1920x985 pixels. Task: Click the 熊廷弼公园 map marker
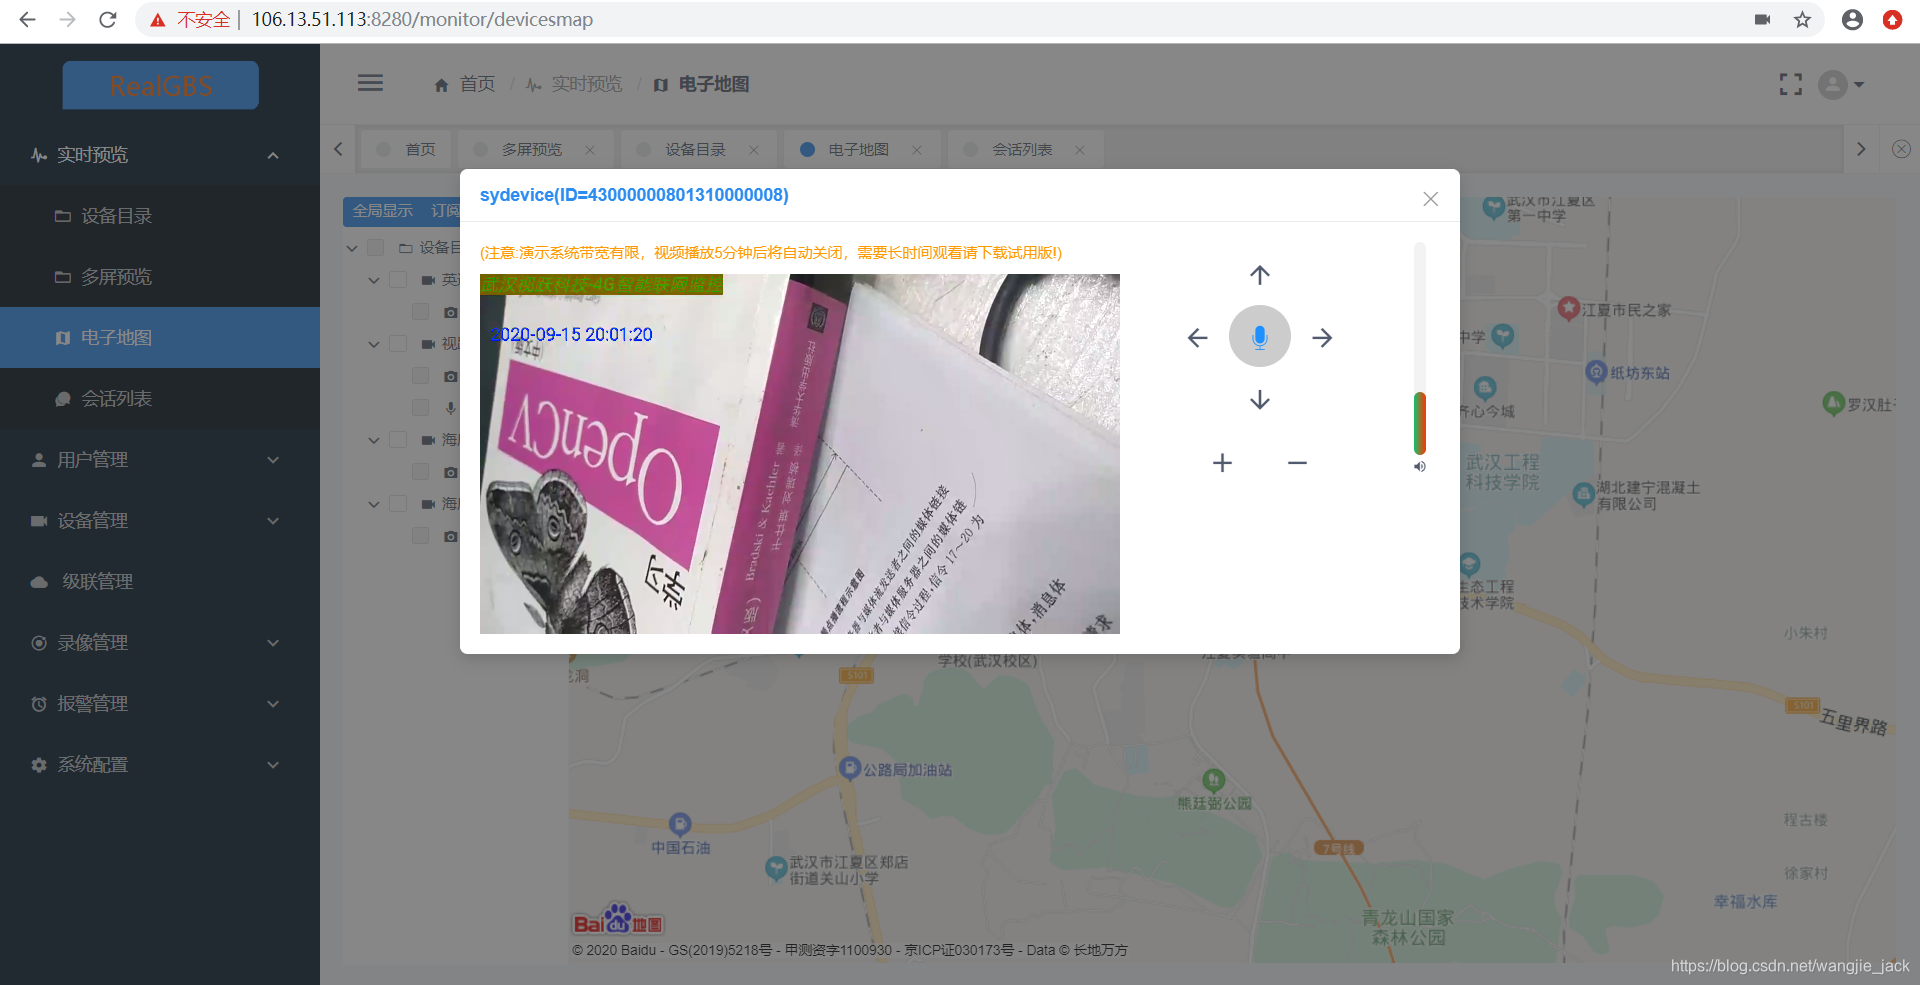tap(1213, 780)
